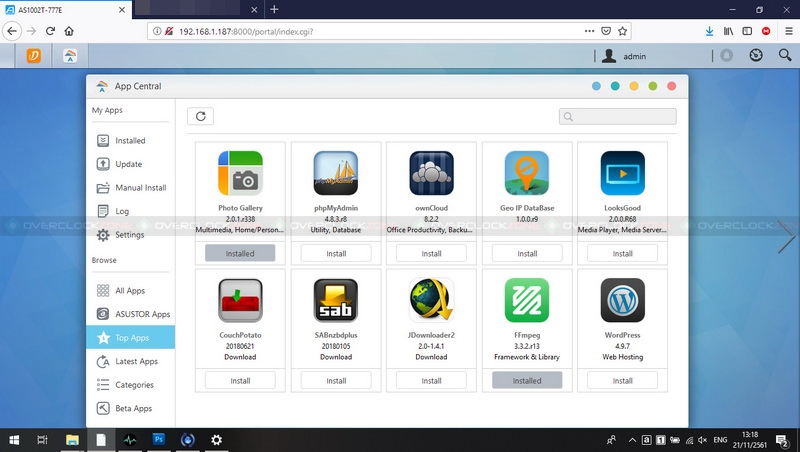The height and width of the screenshot is (452, 800).
Task: Click the Installed button for FFmpeg
Action: [x=527, y=380]
